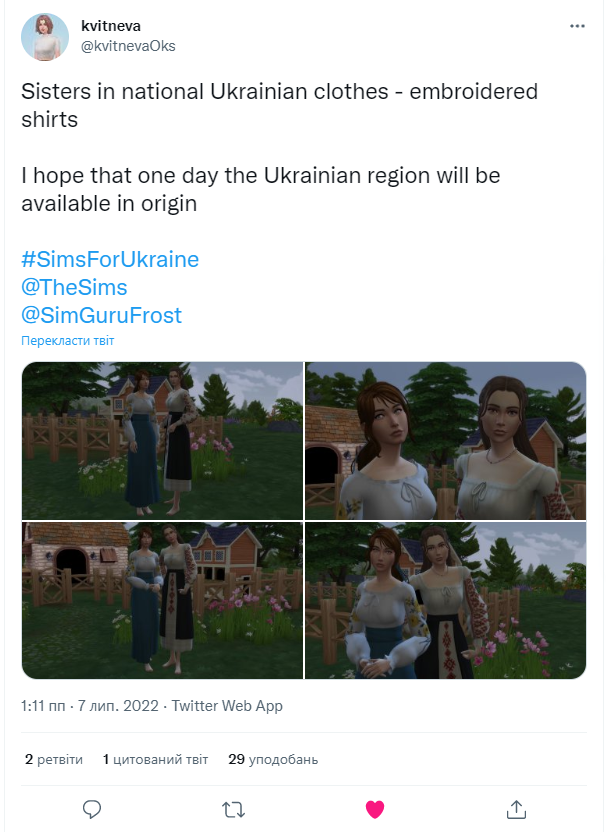
Task: Open bottom-left photo near stone barn
Action: pyautogui.click(x=162, y=600)
